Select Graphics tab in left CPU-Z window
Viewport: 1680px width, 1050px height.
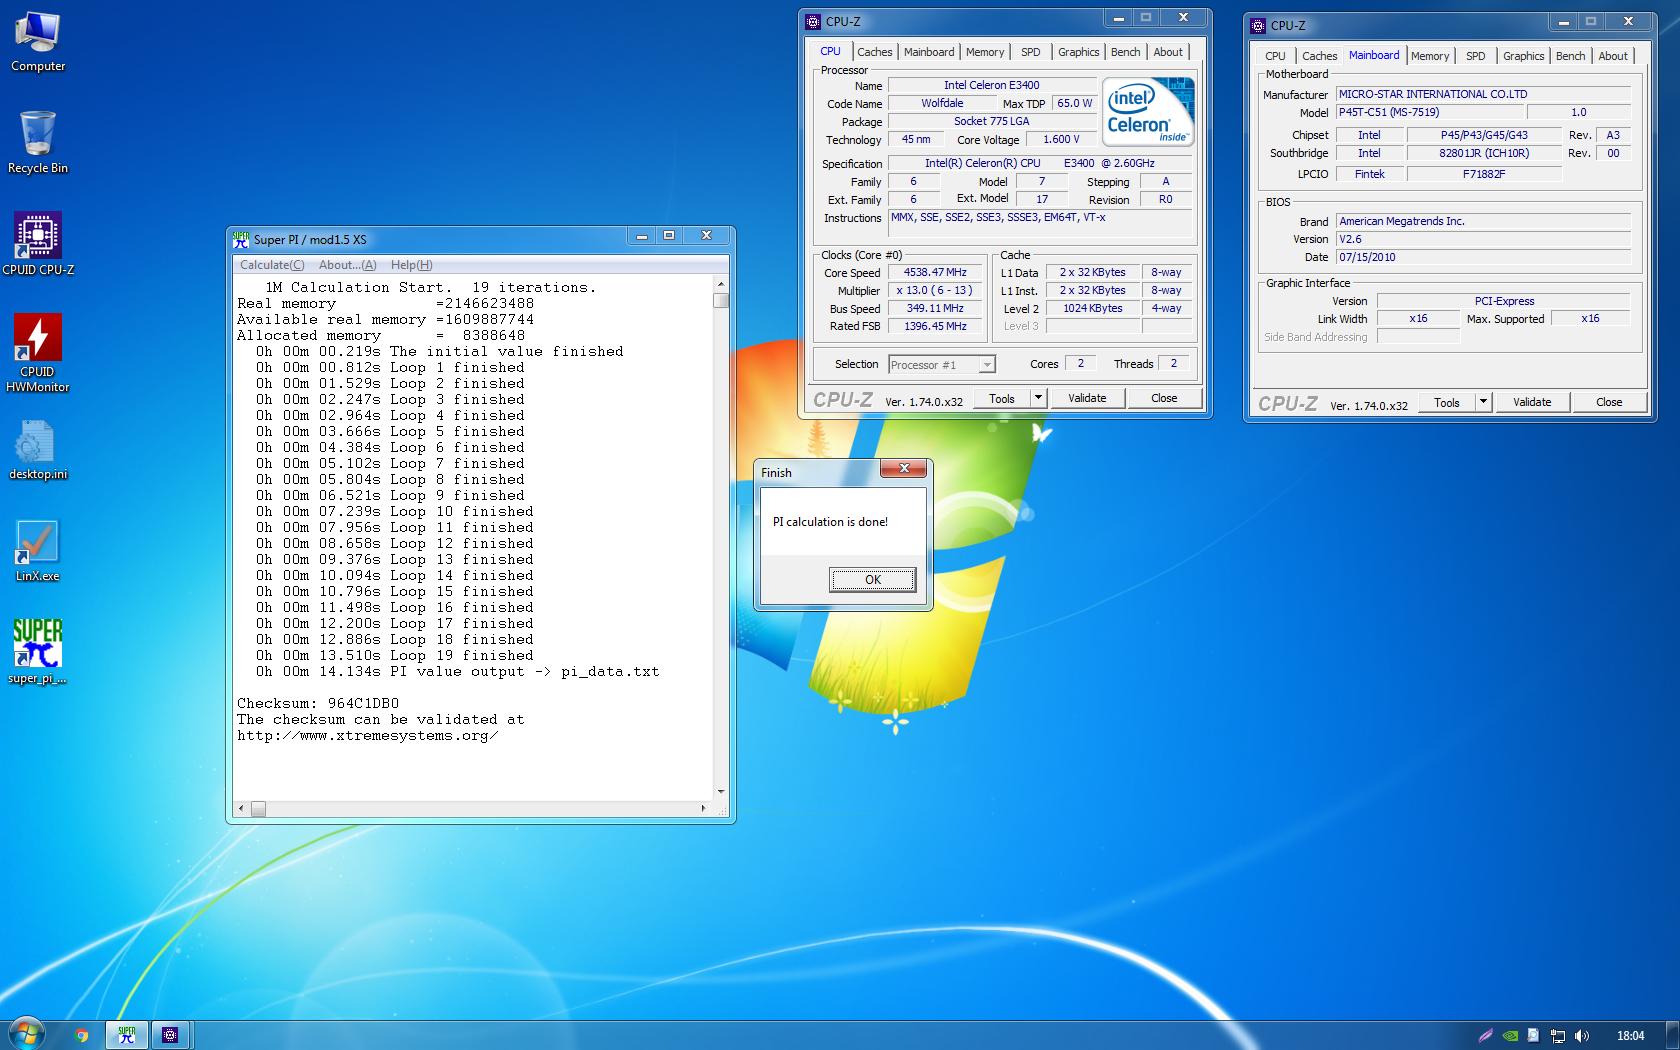1078,52
